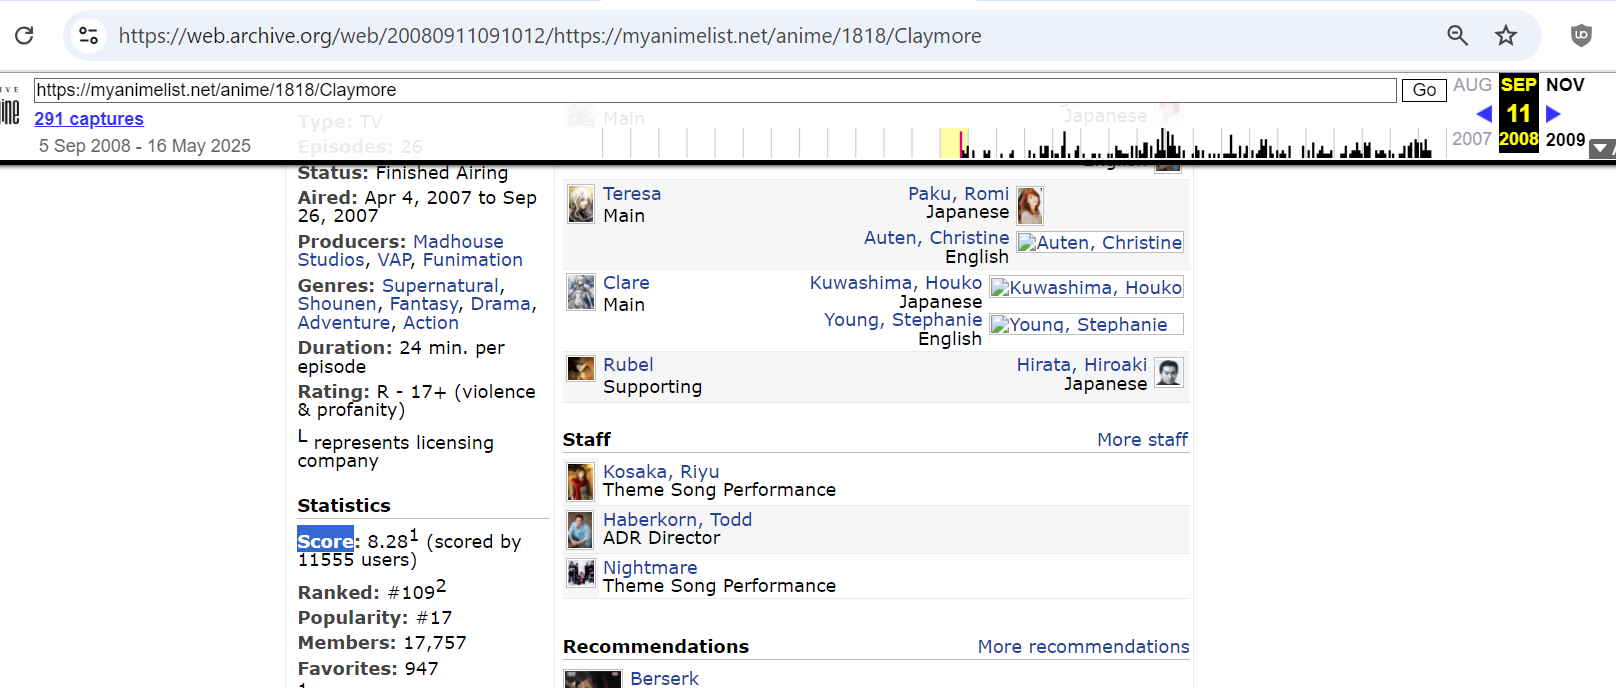
Task: Open Auten, Christine voice actor text link
Action: [x=937, y=238]
